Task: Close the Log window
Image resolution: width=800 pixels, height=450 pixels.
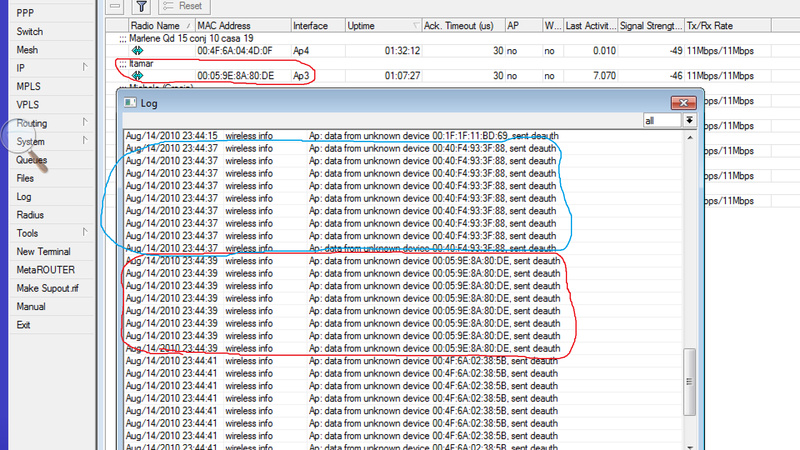Action: click(x=683, y=103)
